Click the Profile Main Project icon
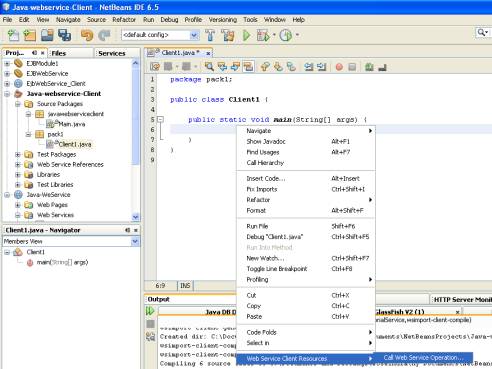Image resolution: width=492 pixels, height=369 pixels. 286,35
